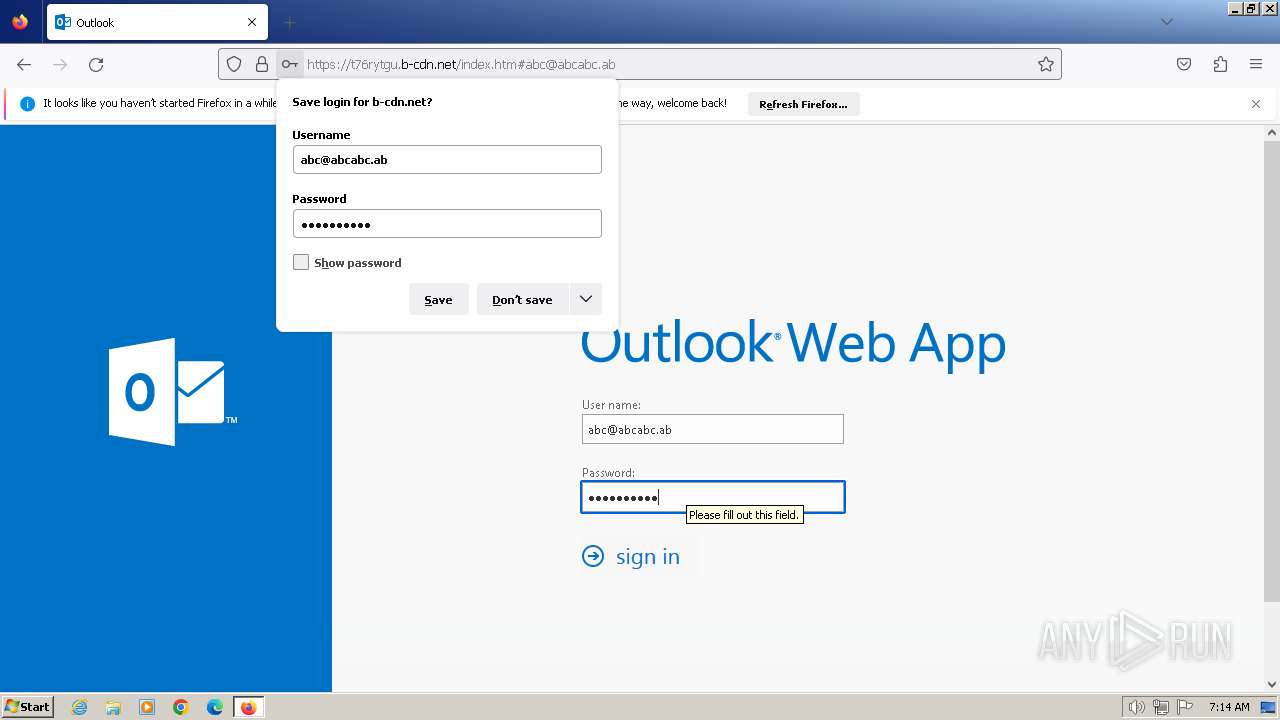Click the volume tray icon

pos(1136,707)
